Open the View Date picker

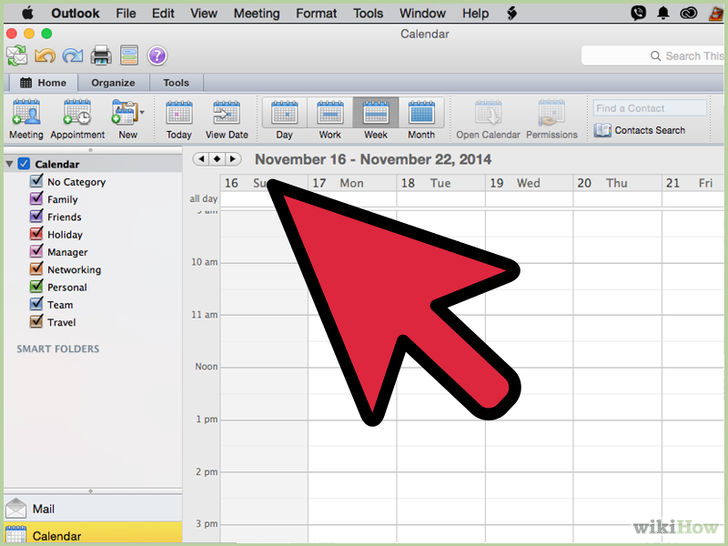click(227, 119)
